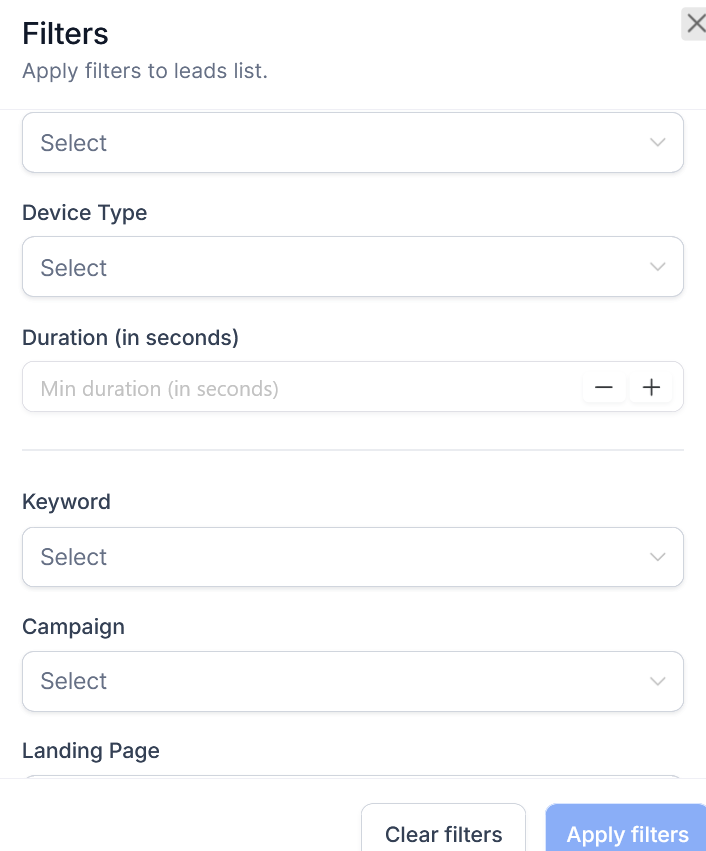
Task: Click the Duration (in seconds) label
Action: point(130,338)
